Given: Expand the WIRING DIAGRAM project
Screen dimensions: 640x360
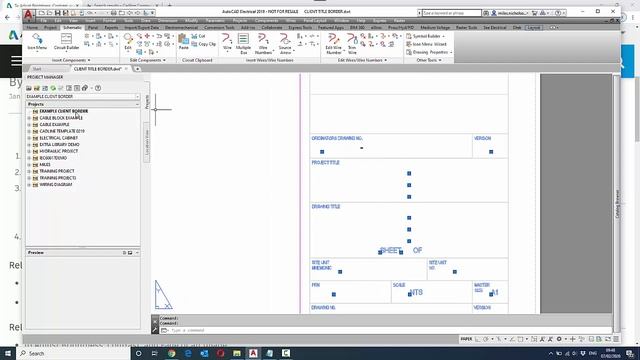Looking at the screenshot, I should tap(29, 185).
